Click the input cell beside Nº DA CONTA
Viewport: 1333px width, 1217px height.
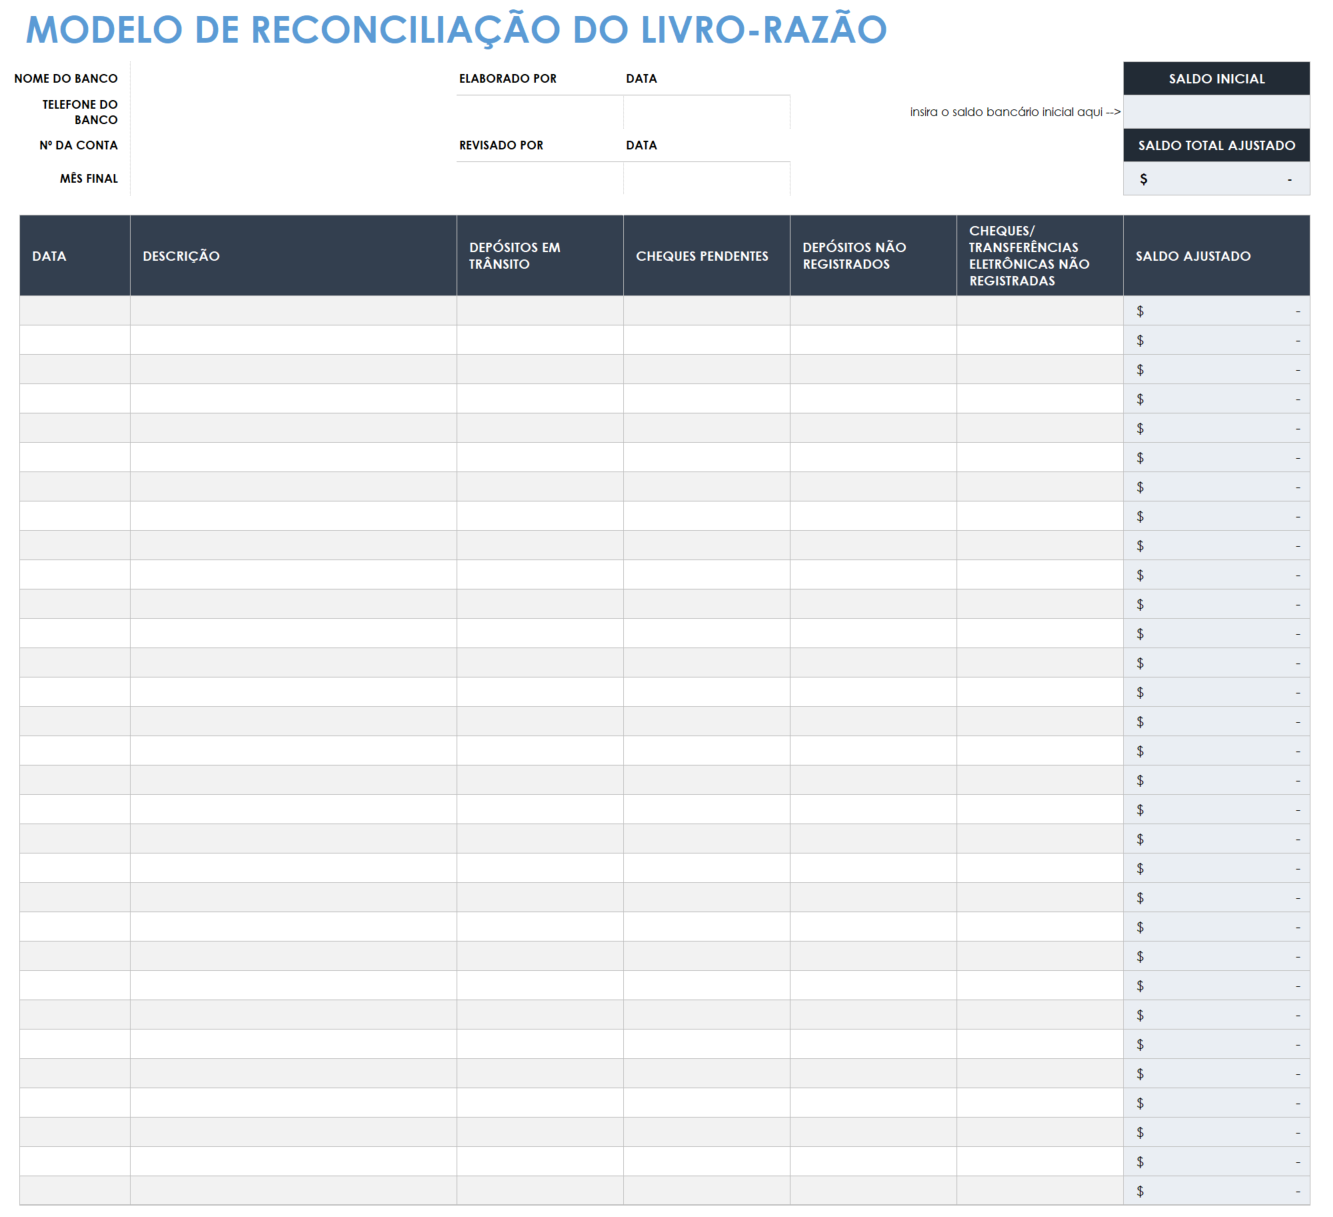pos(293,145)
